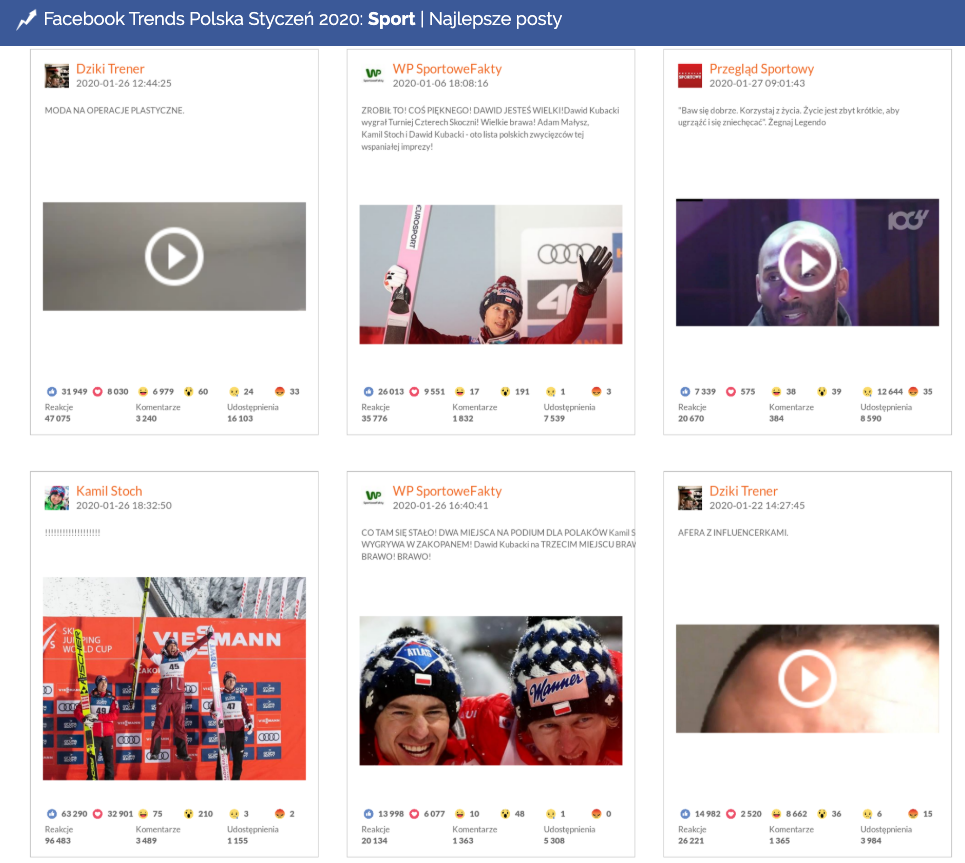
Task: Open Kamil Stoch page name link
Action: click(109, 491)
